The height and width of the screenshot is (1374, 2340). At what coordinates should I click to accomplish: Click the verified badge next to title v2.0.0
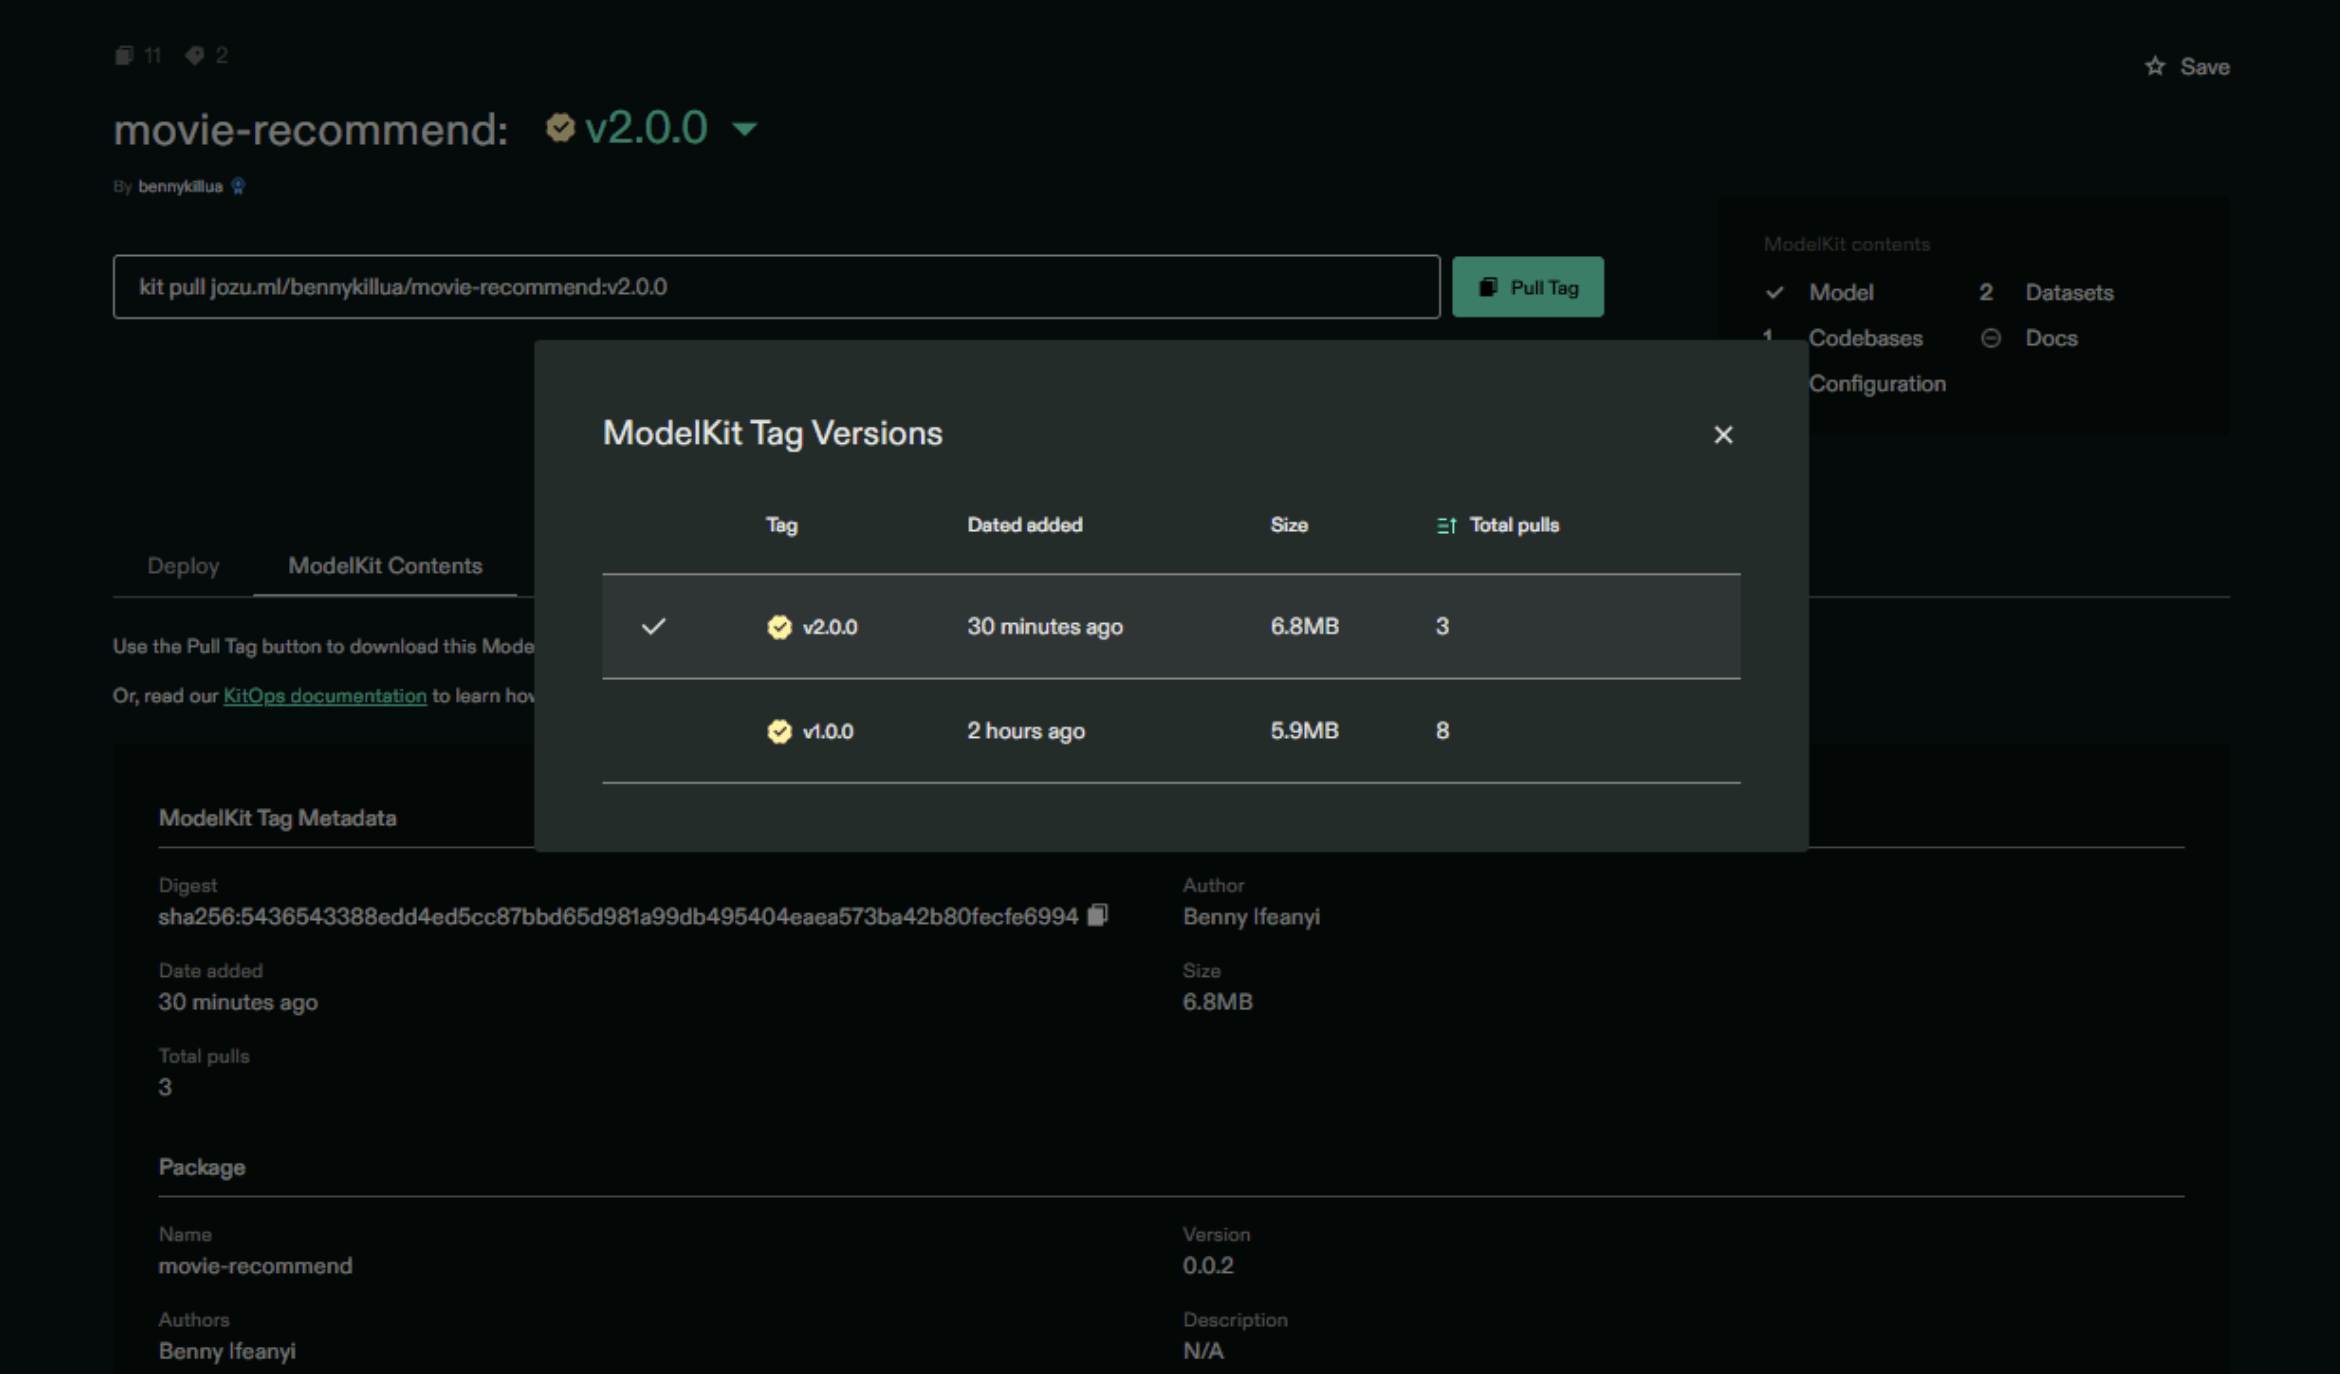coord(560,128)
